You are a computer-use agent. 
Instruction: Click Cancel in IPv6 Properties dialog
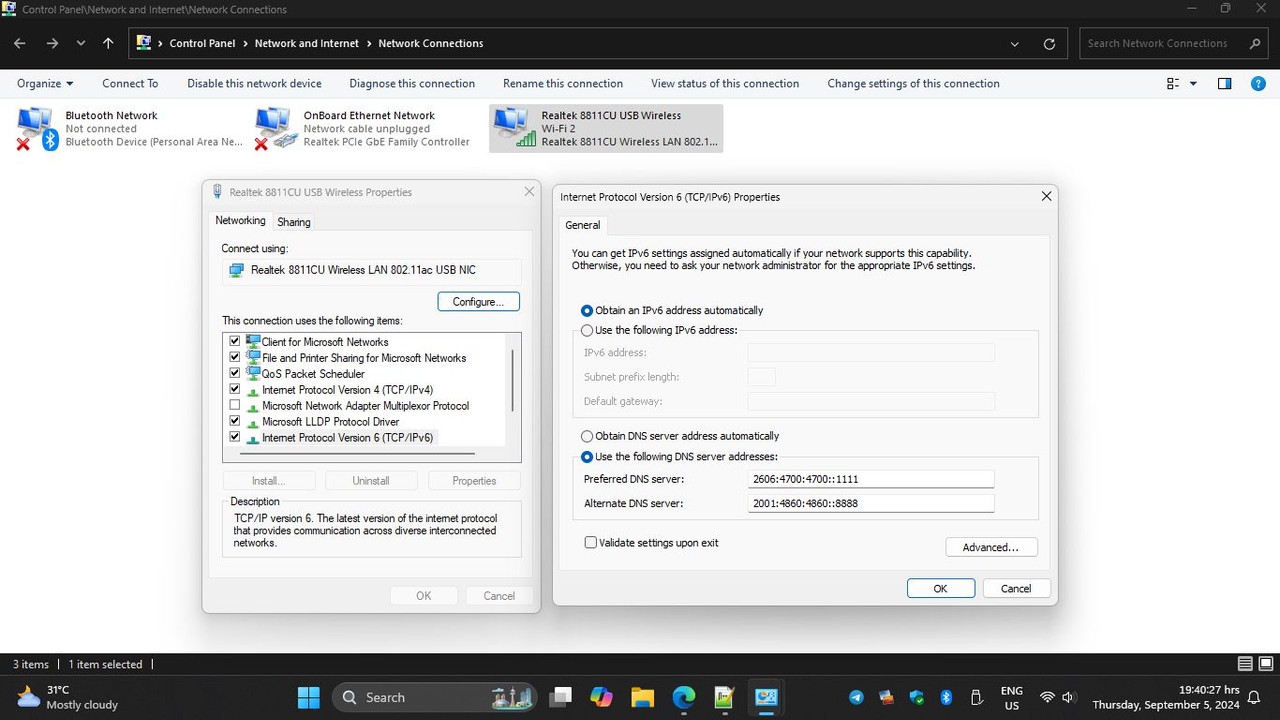[1016, 588]
